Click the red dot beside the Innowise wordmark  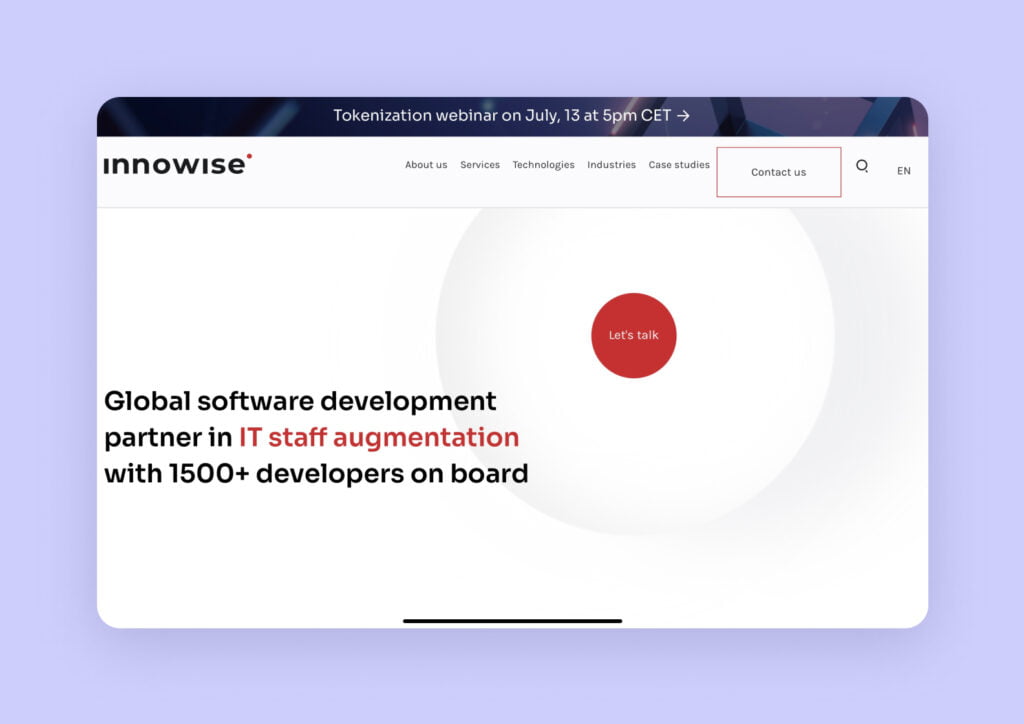coord(249,157)
